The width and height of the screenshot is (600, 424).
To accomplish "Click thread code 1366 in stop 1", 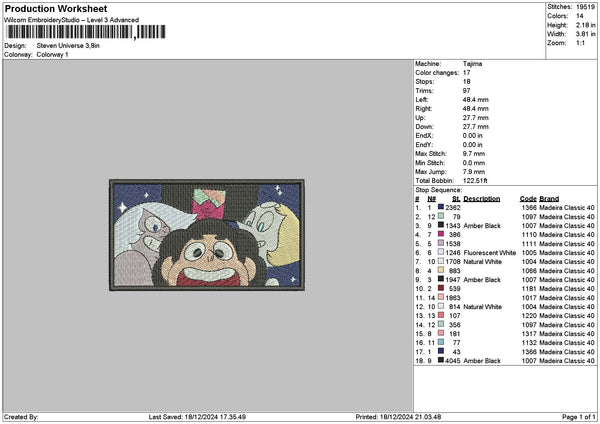I will tap(529, 208).
